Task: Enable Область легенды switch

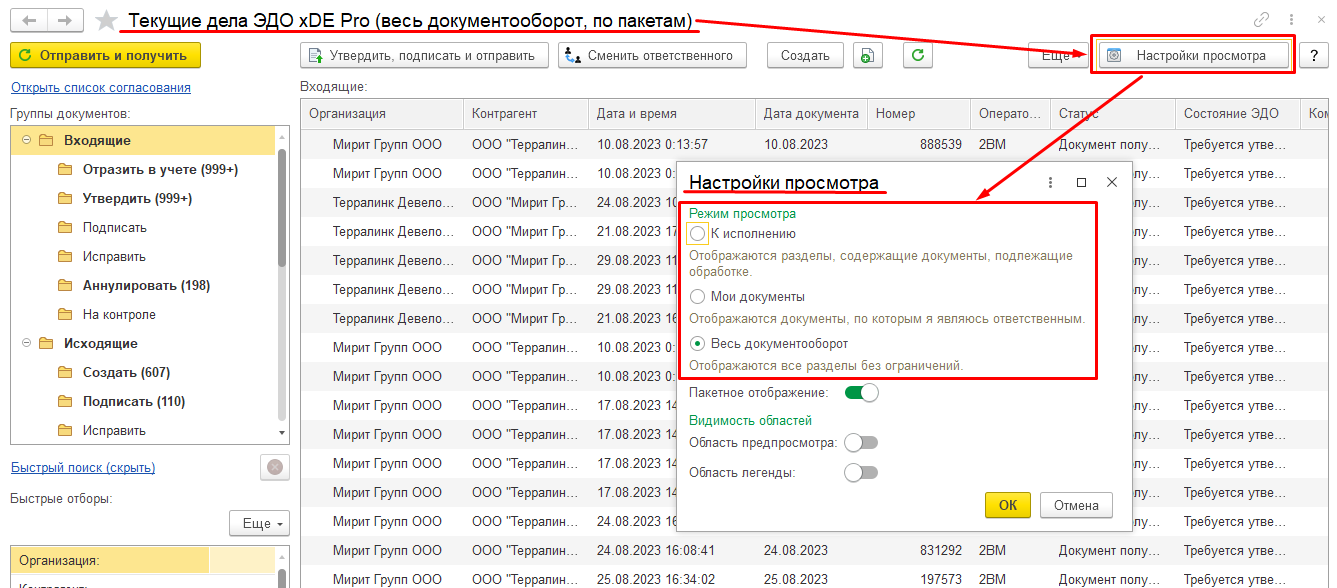Action: point(861,472)
